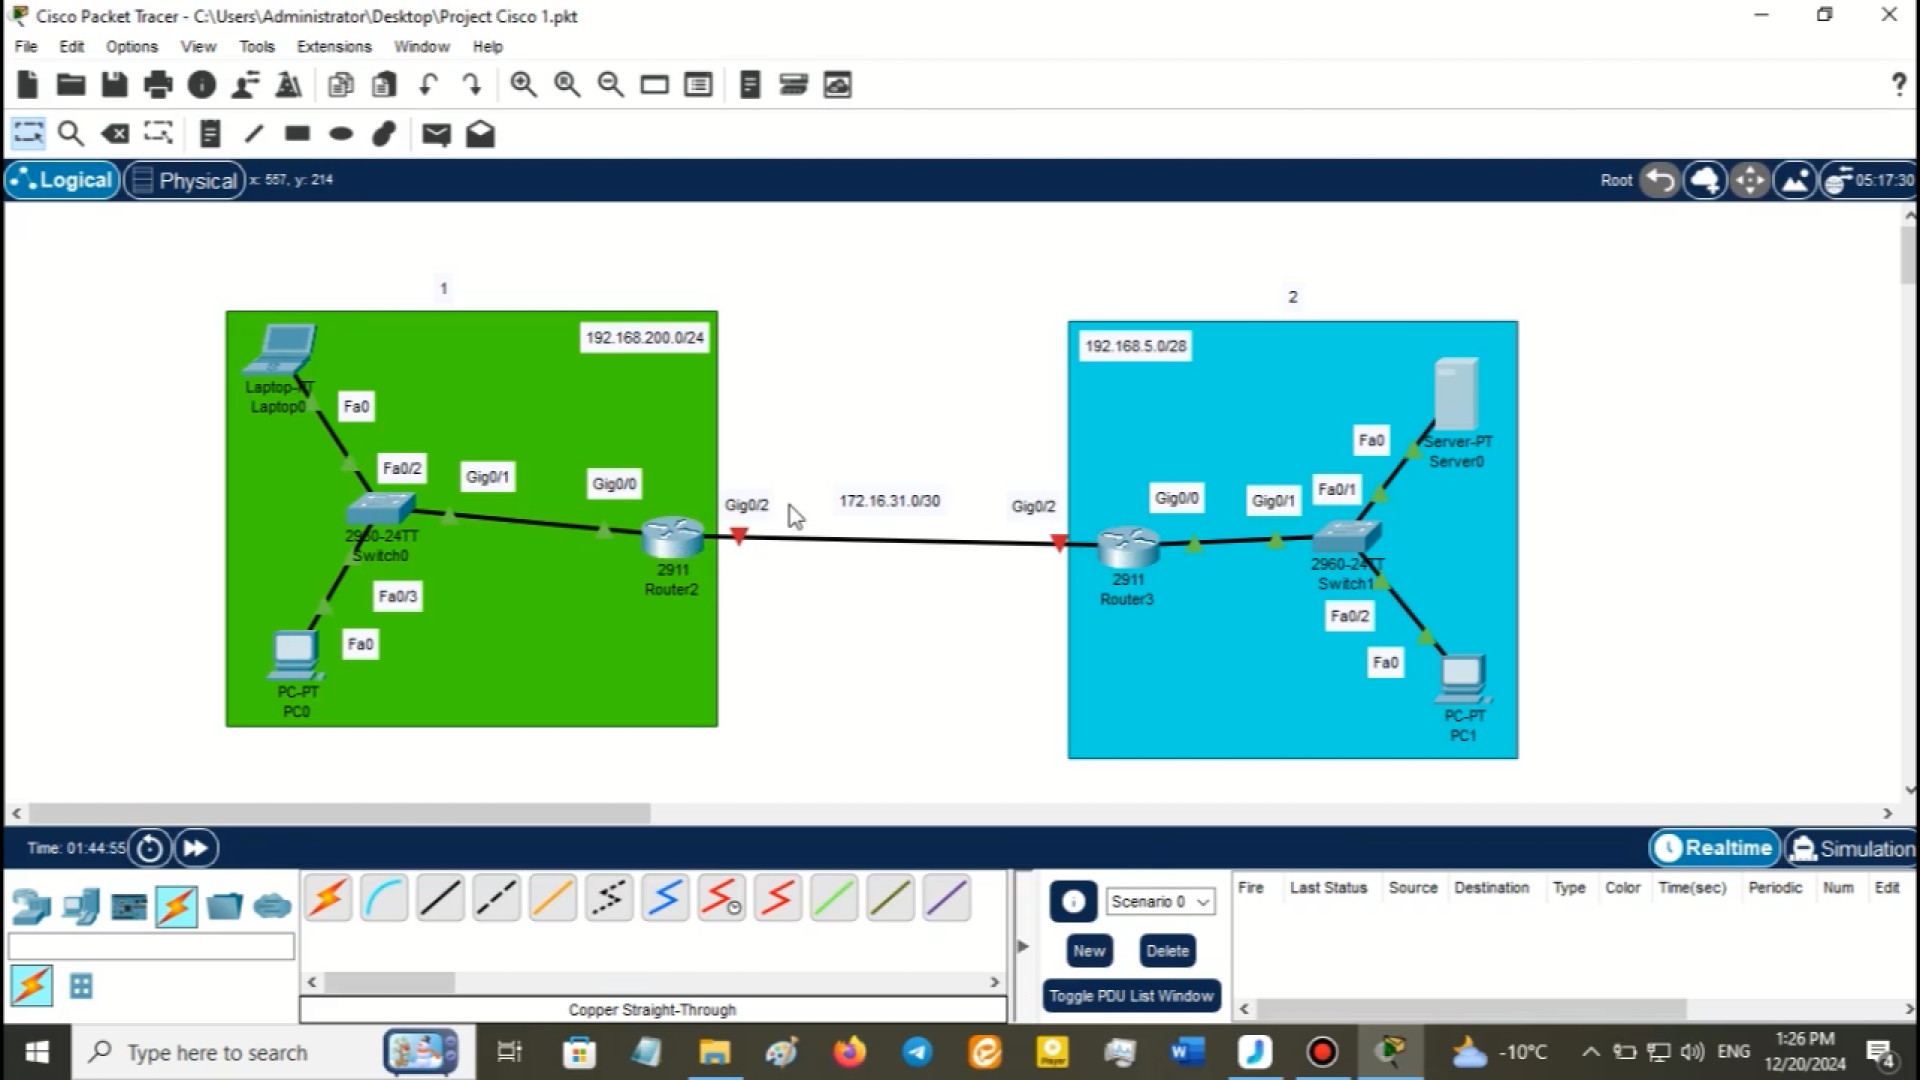Add Complex PDU open envelope icon

click(480, 133)
